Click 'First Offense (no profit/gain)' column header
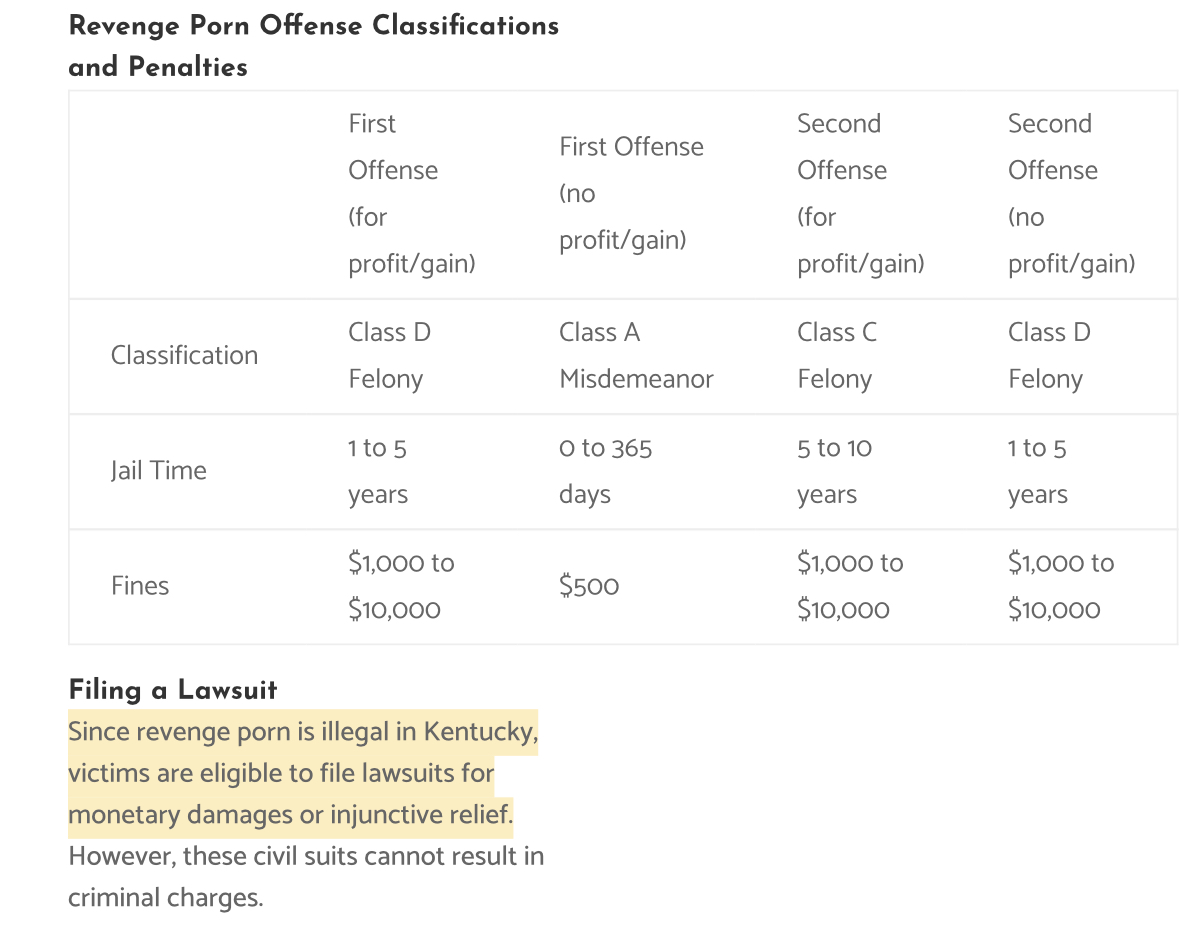Screen dimensions: 1179x929 [x=631, y=193]
